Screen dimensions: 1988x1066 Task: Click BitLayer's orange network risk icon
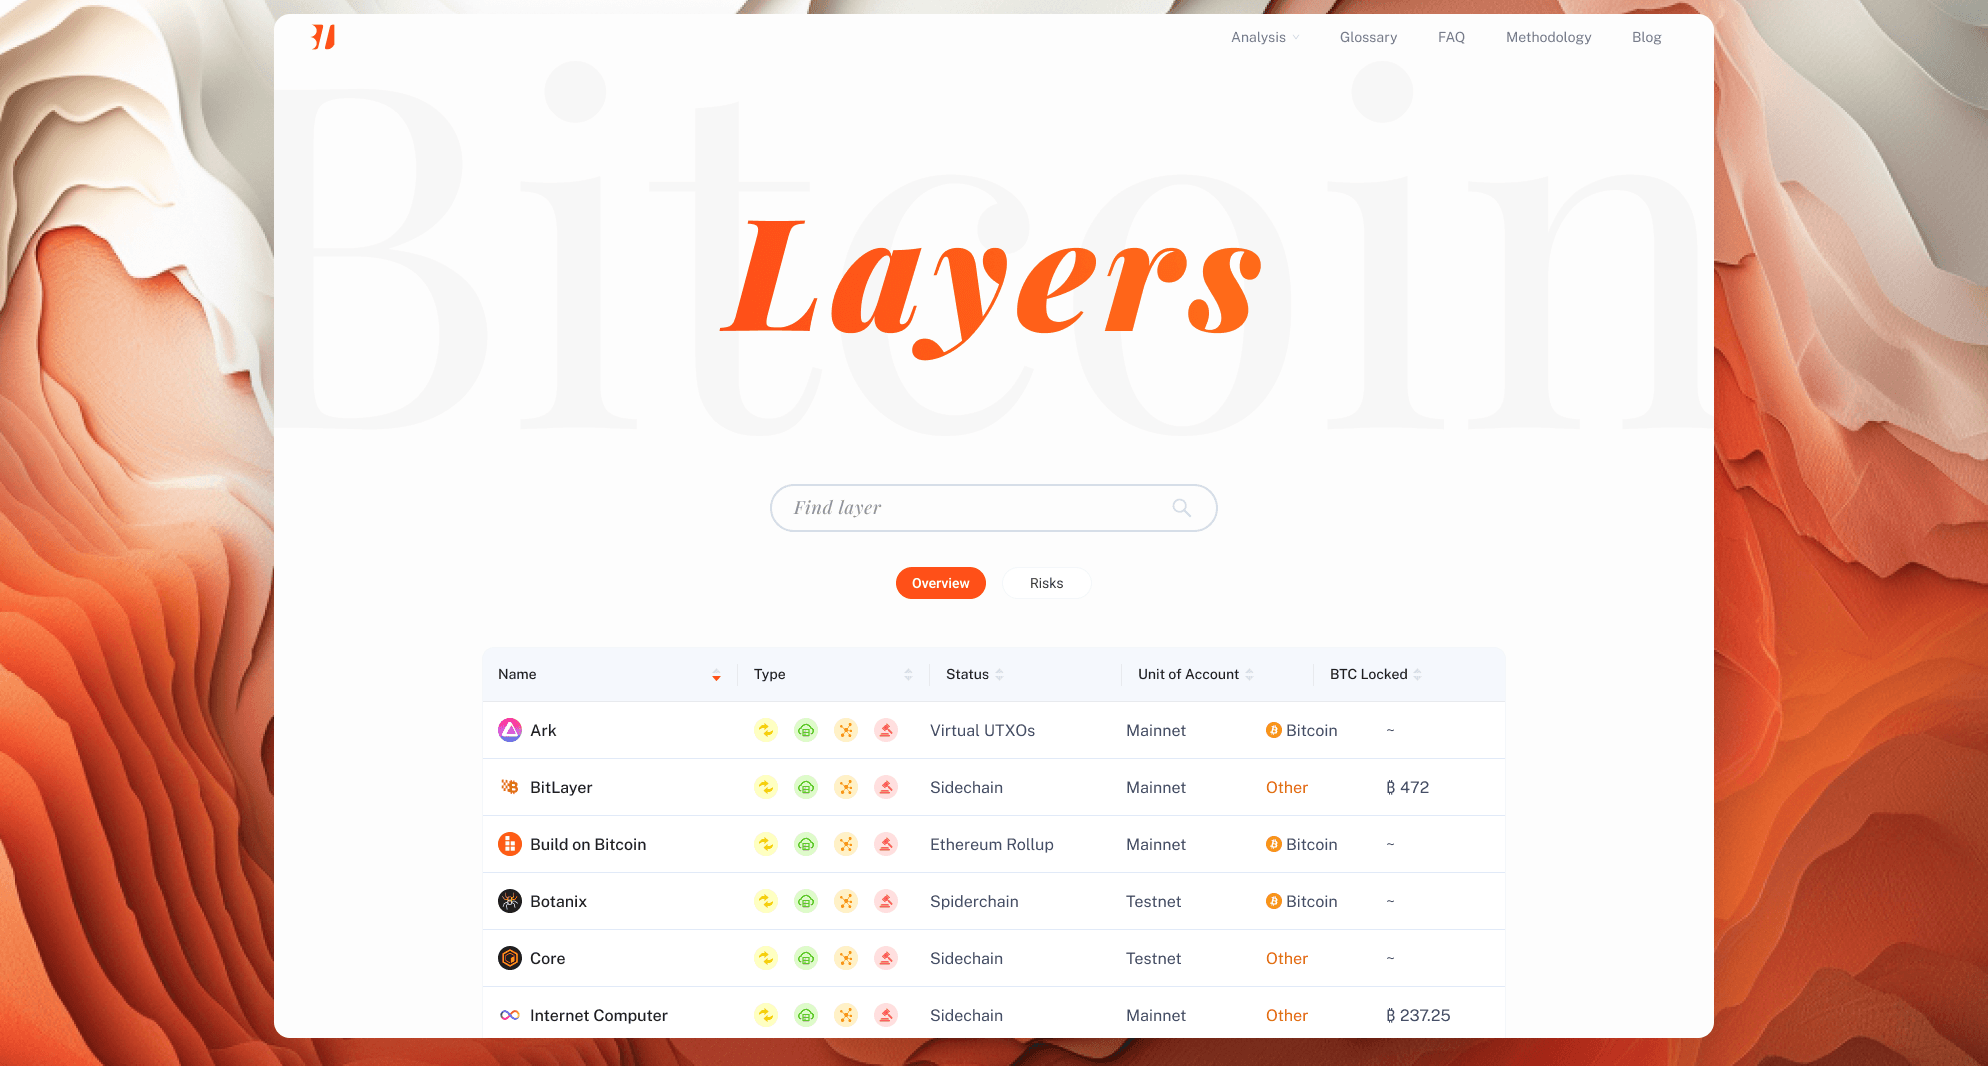click(x=846, y=787)
